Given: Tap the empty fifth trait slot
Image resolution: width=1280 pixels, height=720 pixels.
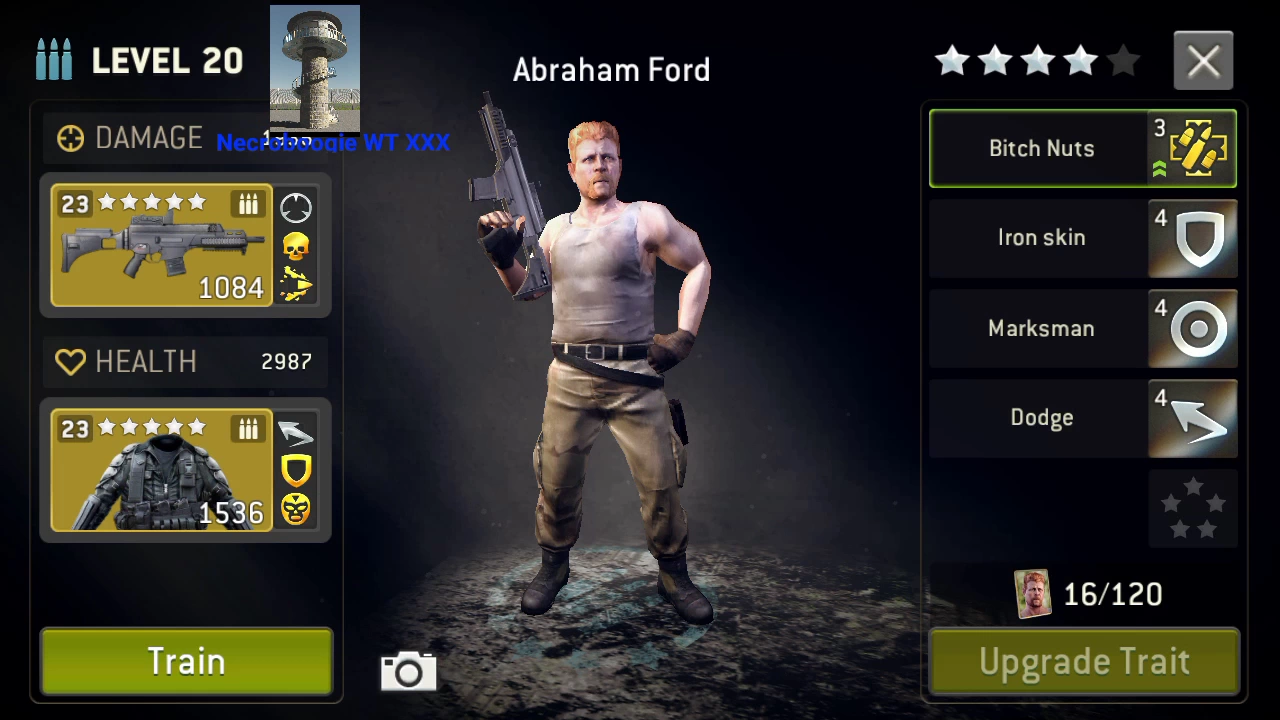Looking at the screenshot, I should [1193, 508].
